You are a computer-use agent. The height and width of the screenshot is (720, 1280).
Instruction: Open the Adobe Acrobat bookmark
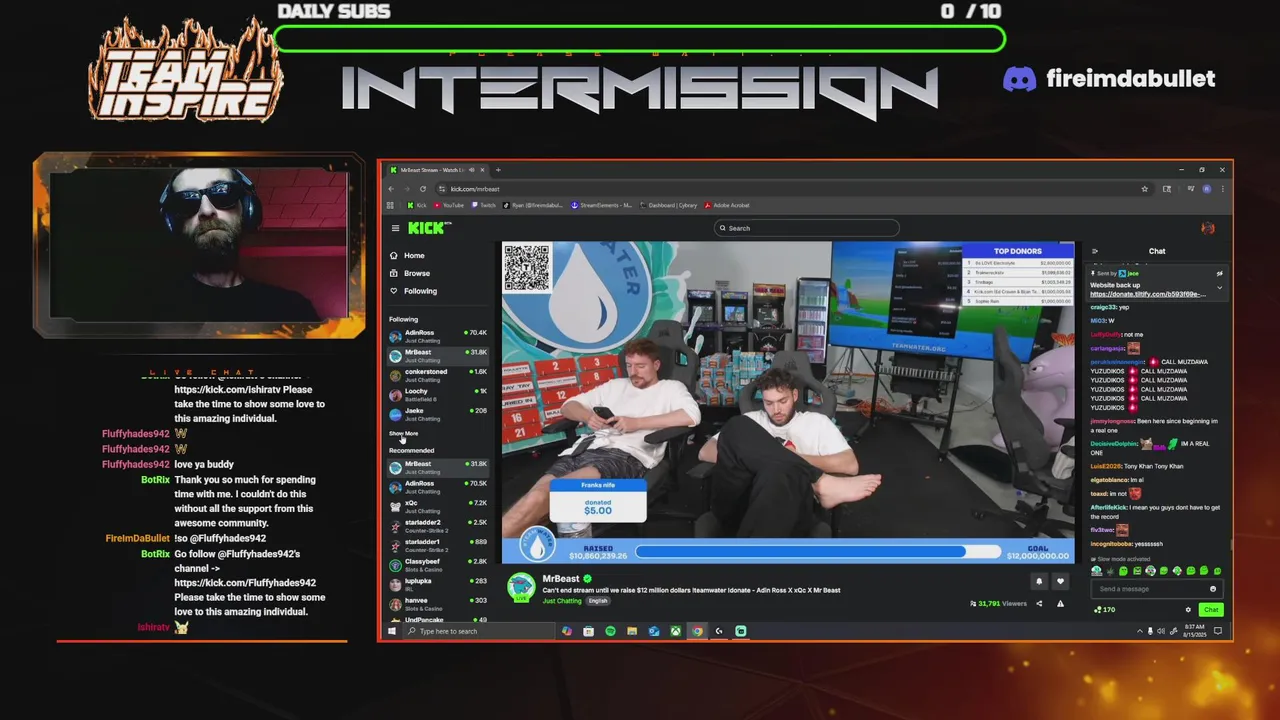point(727,205)
